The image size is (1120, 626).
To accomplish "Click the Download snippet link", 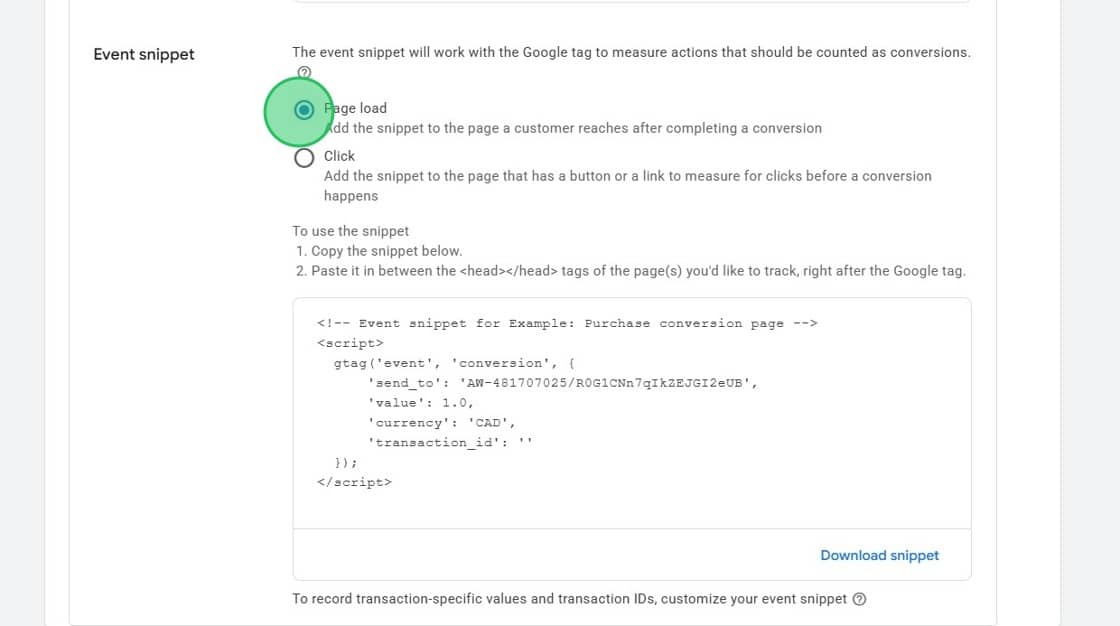I will click(x=879, y=555).
